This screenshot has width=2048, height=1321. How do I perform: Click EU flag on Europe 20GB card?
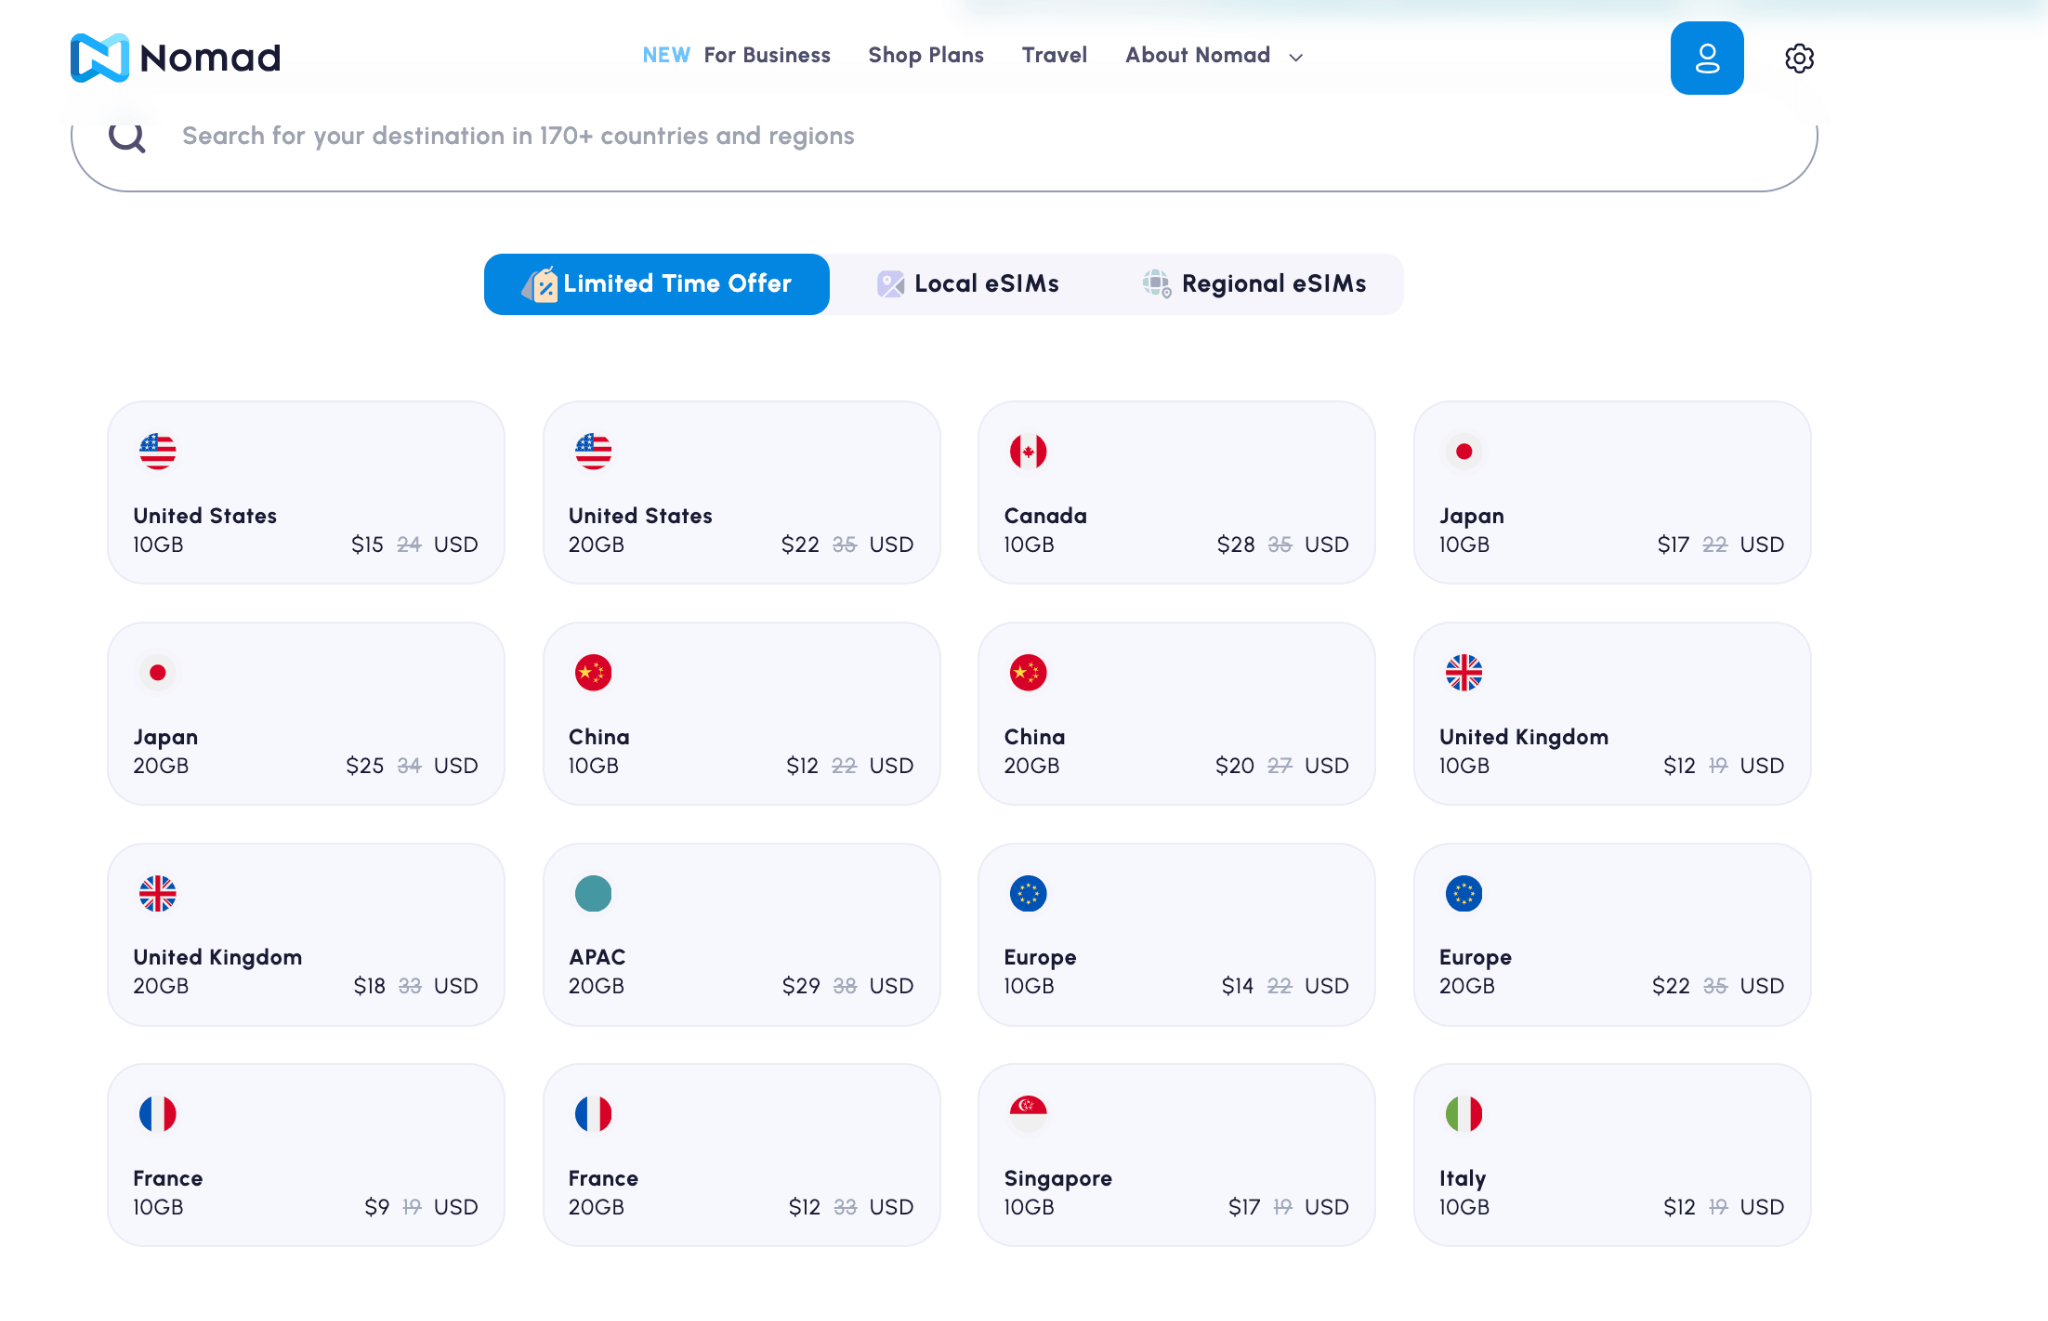[x=1464, y=894]
